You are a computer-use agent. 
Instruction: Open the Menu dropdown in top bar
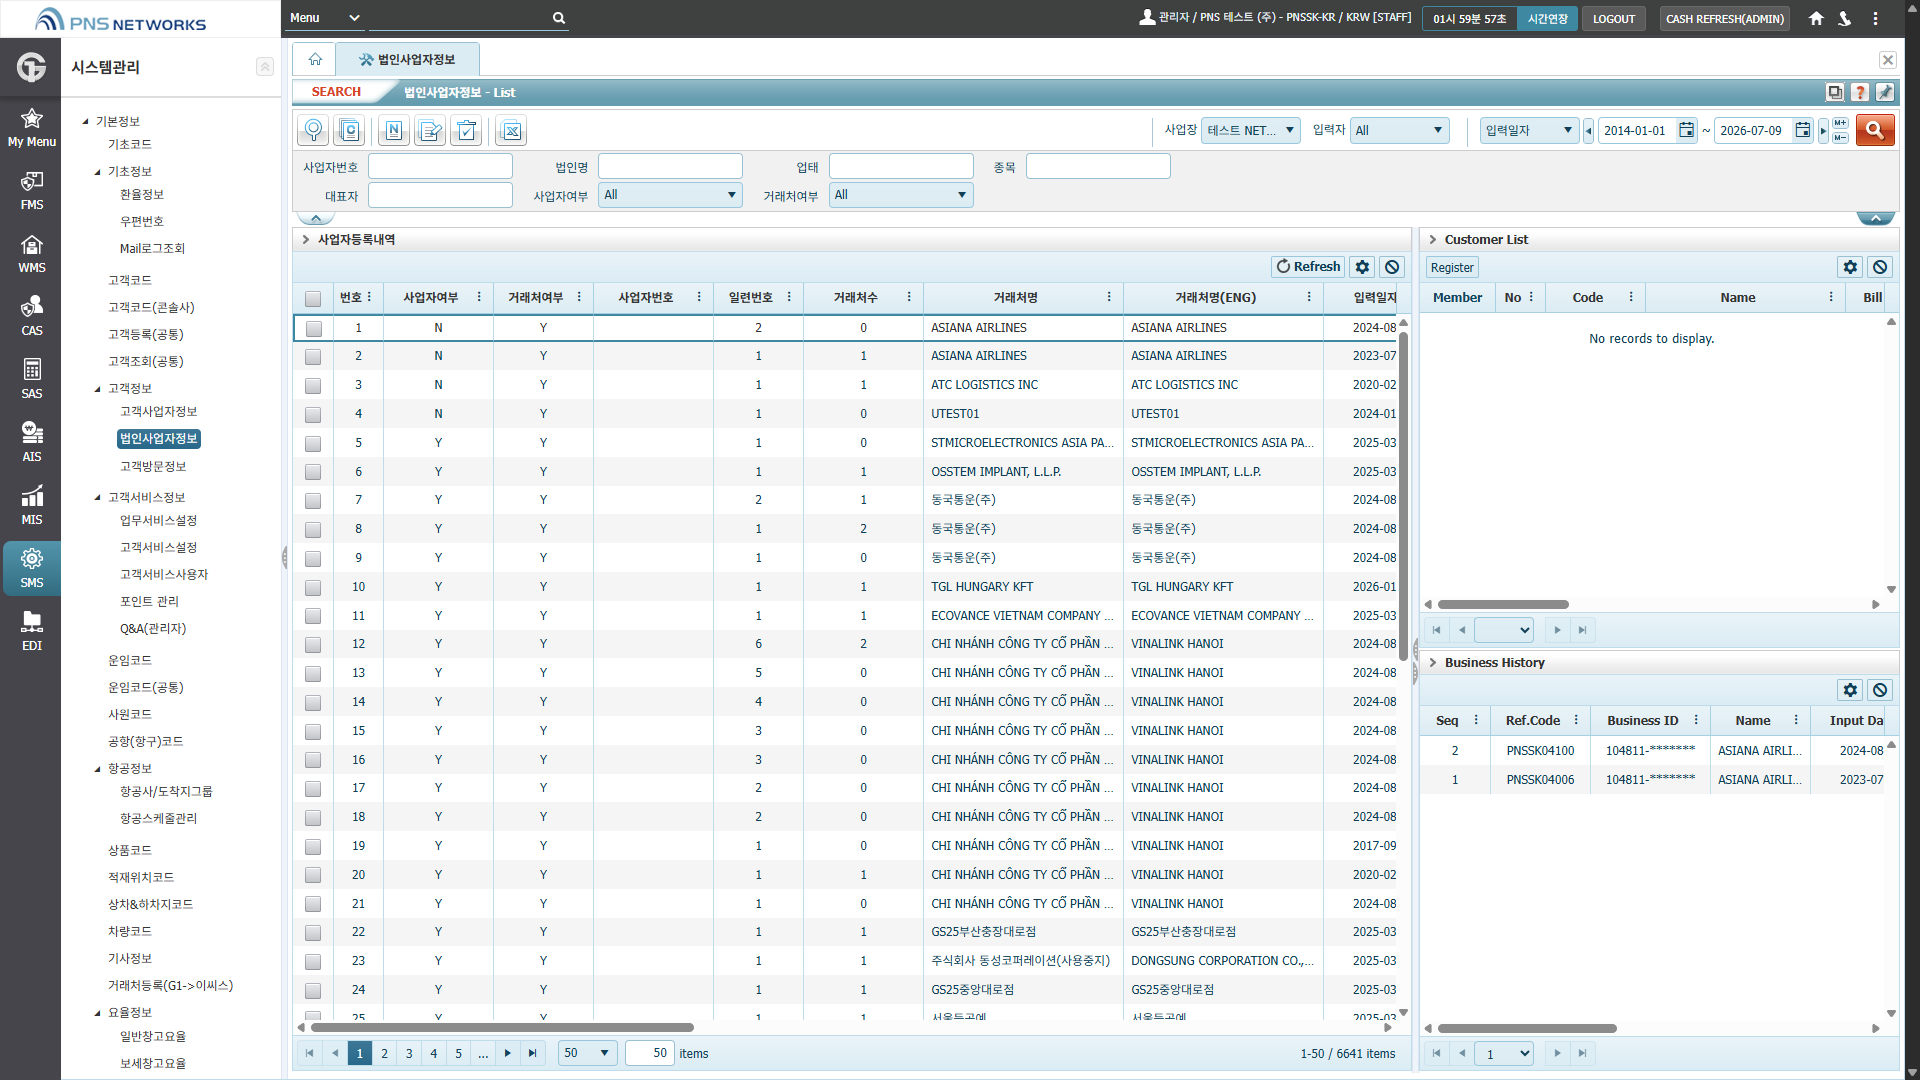pos(325,18)
